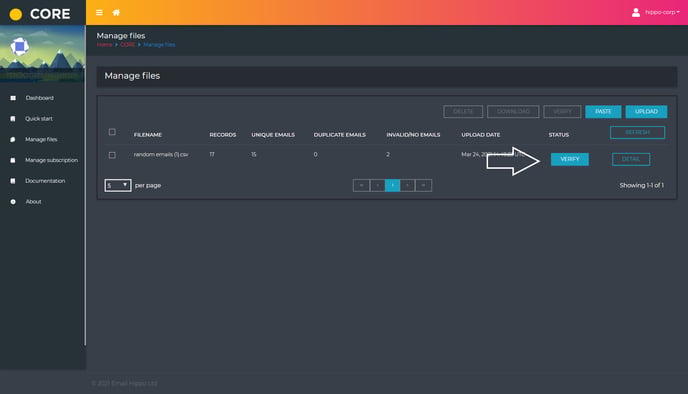This screenshot has width=688, height=394.
Task: Follow the CORE breadcrumb link
Action: coord(128,45)
